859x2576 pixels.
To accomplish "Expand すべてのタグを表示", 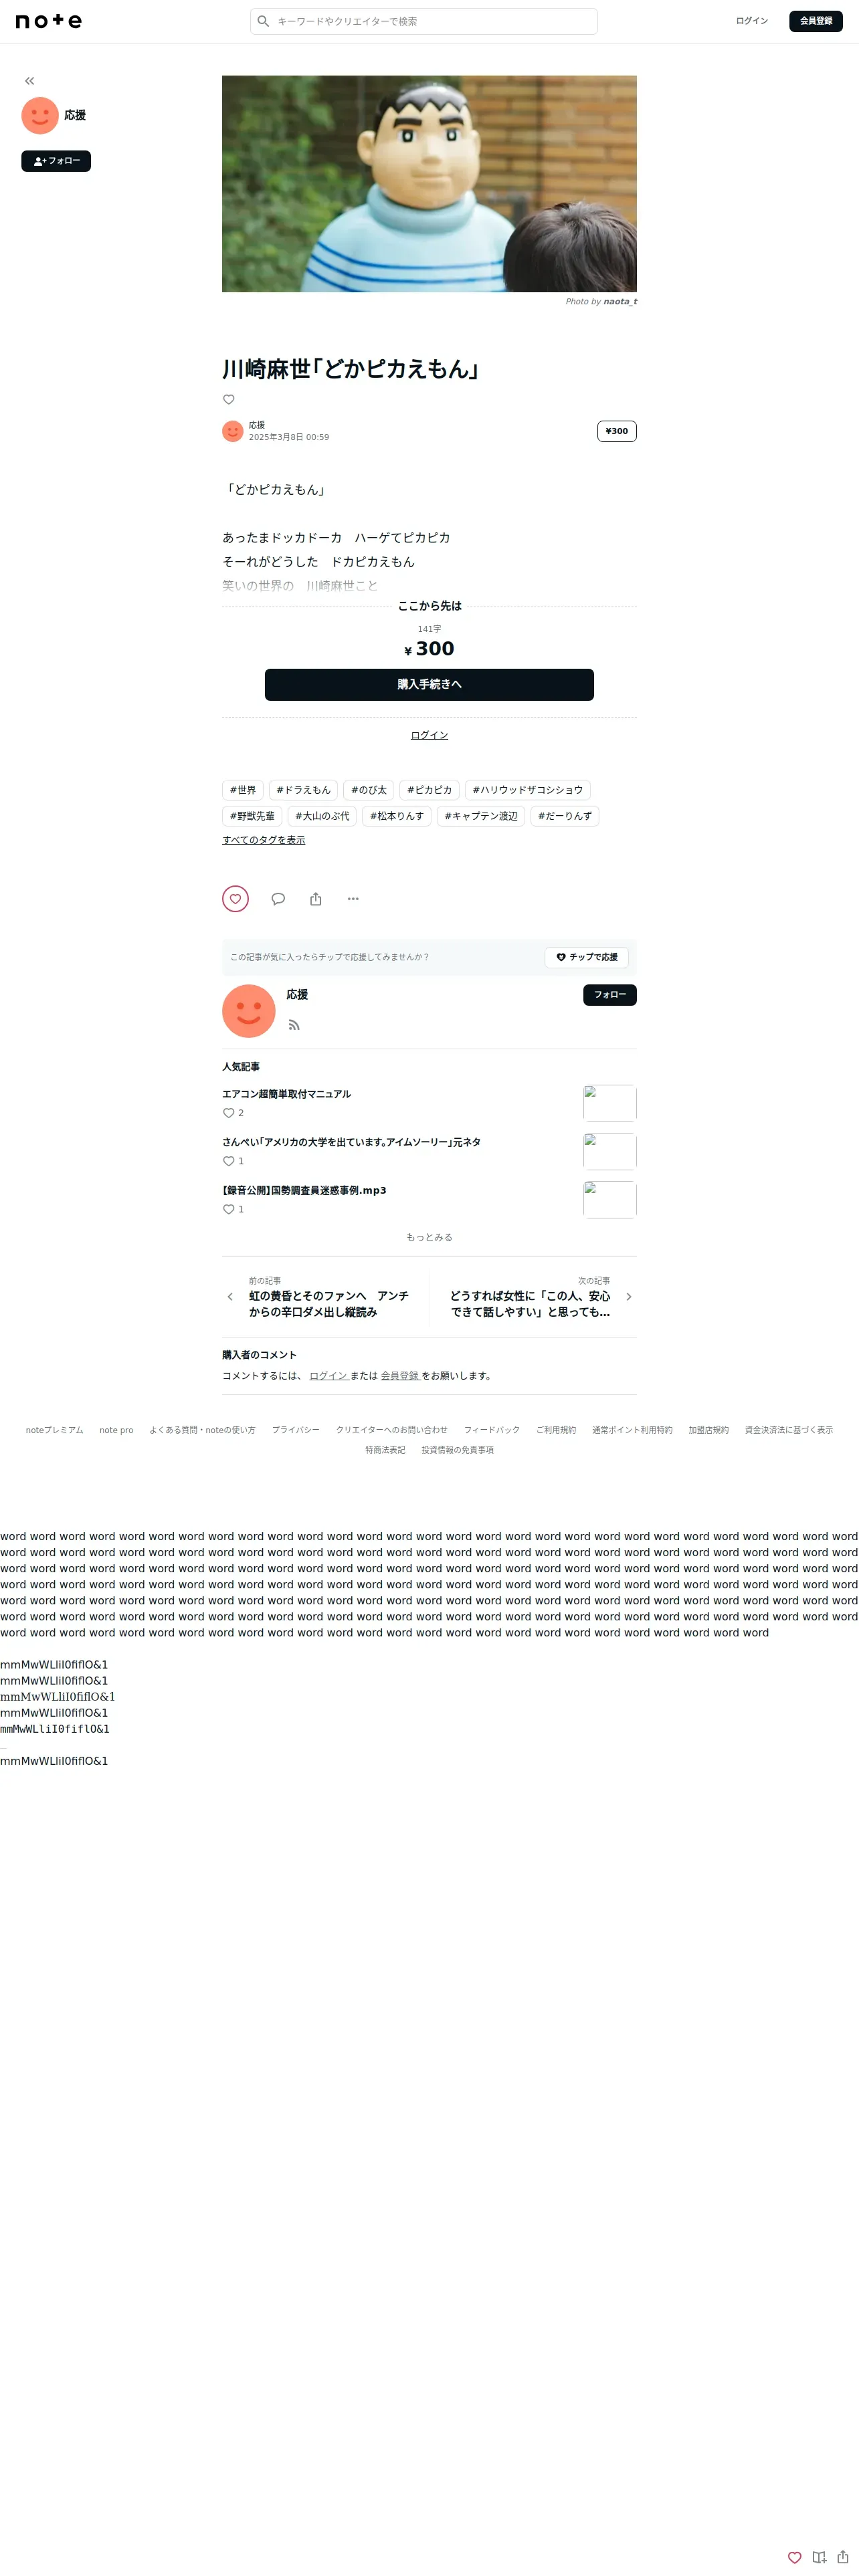I will click(264, 840).
